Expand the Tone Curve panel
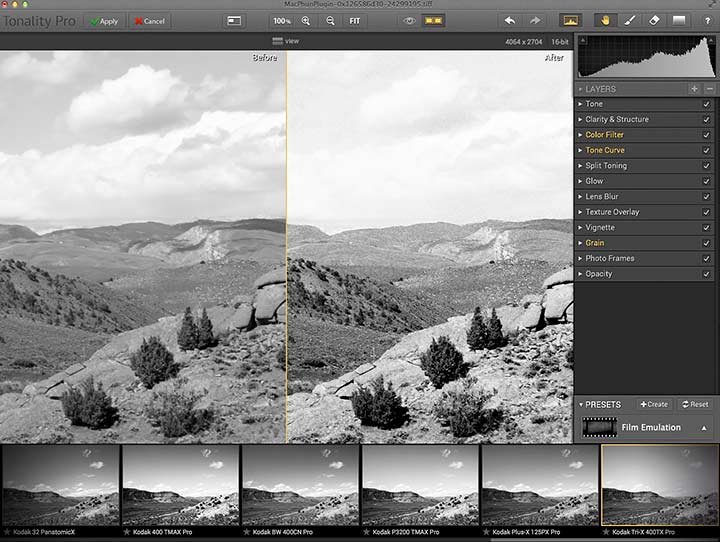Viewport: 720px width, 542px height. coord(580,150)
